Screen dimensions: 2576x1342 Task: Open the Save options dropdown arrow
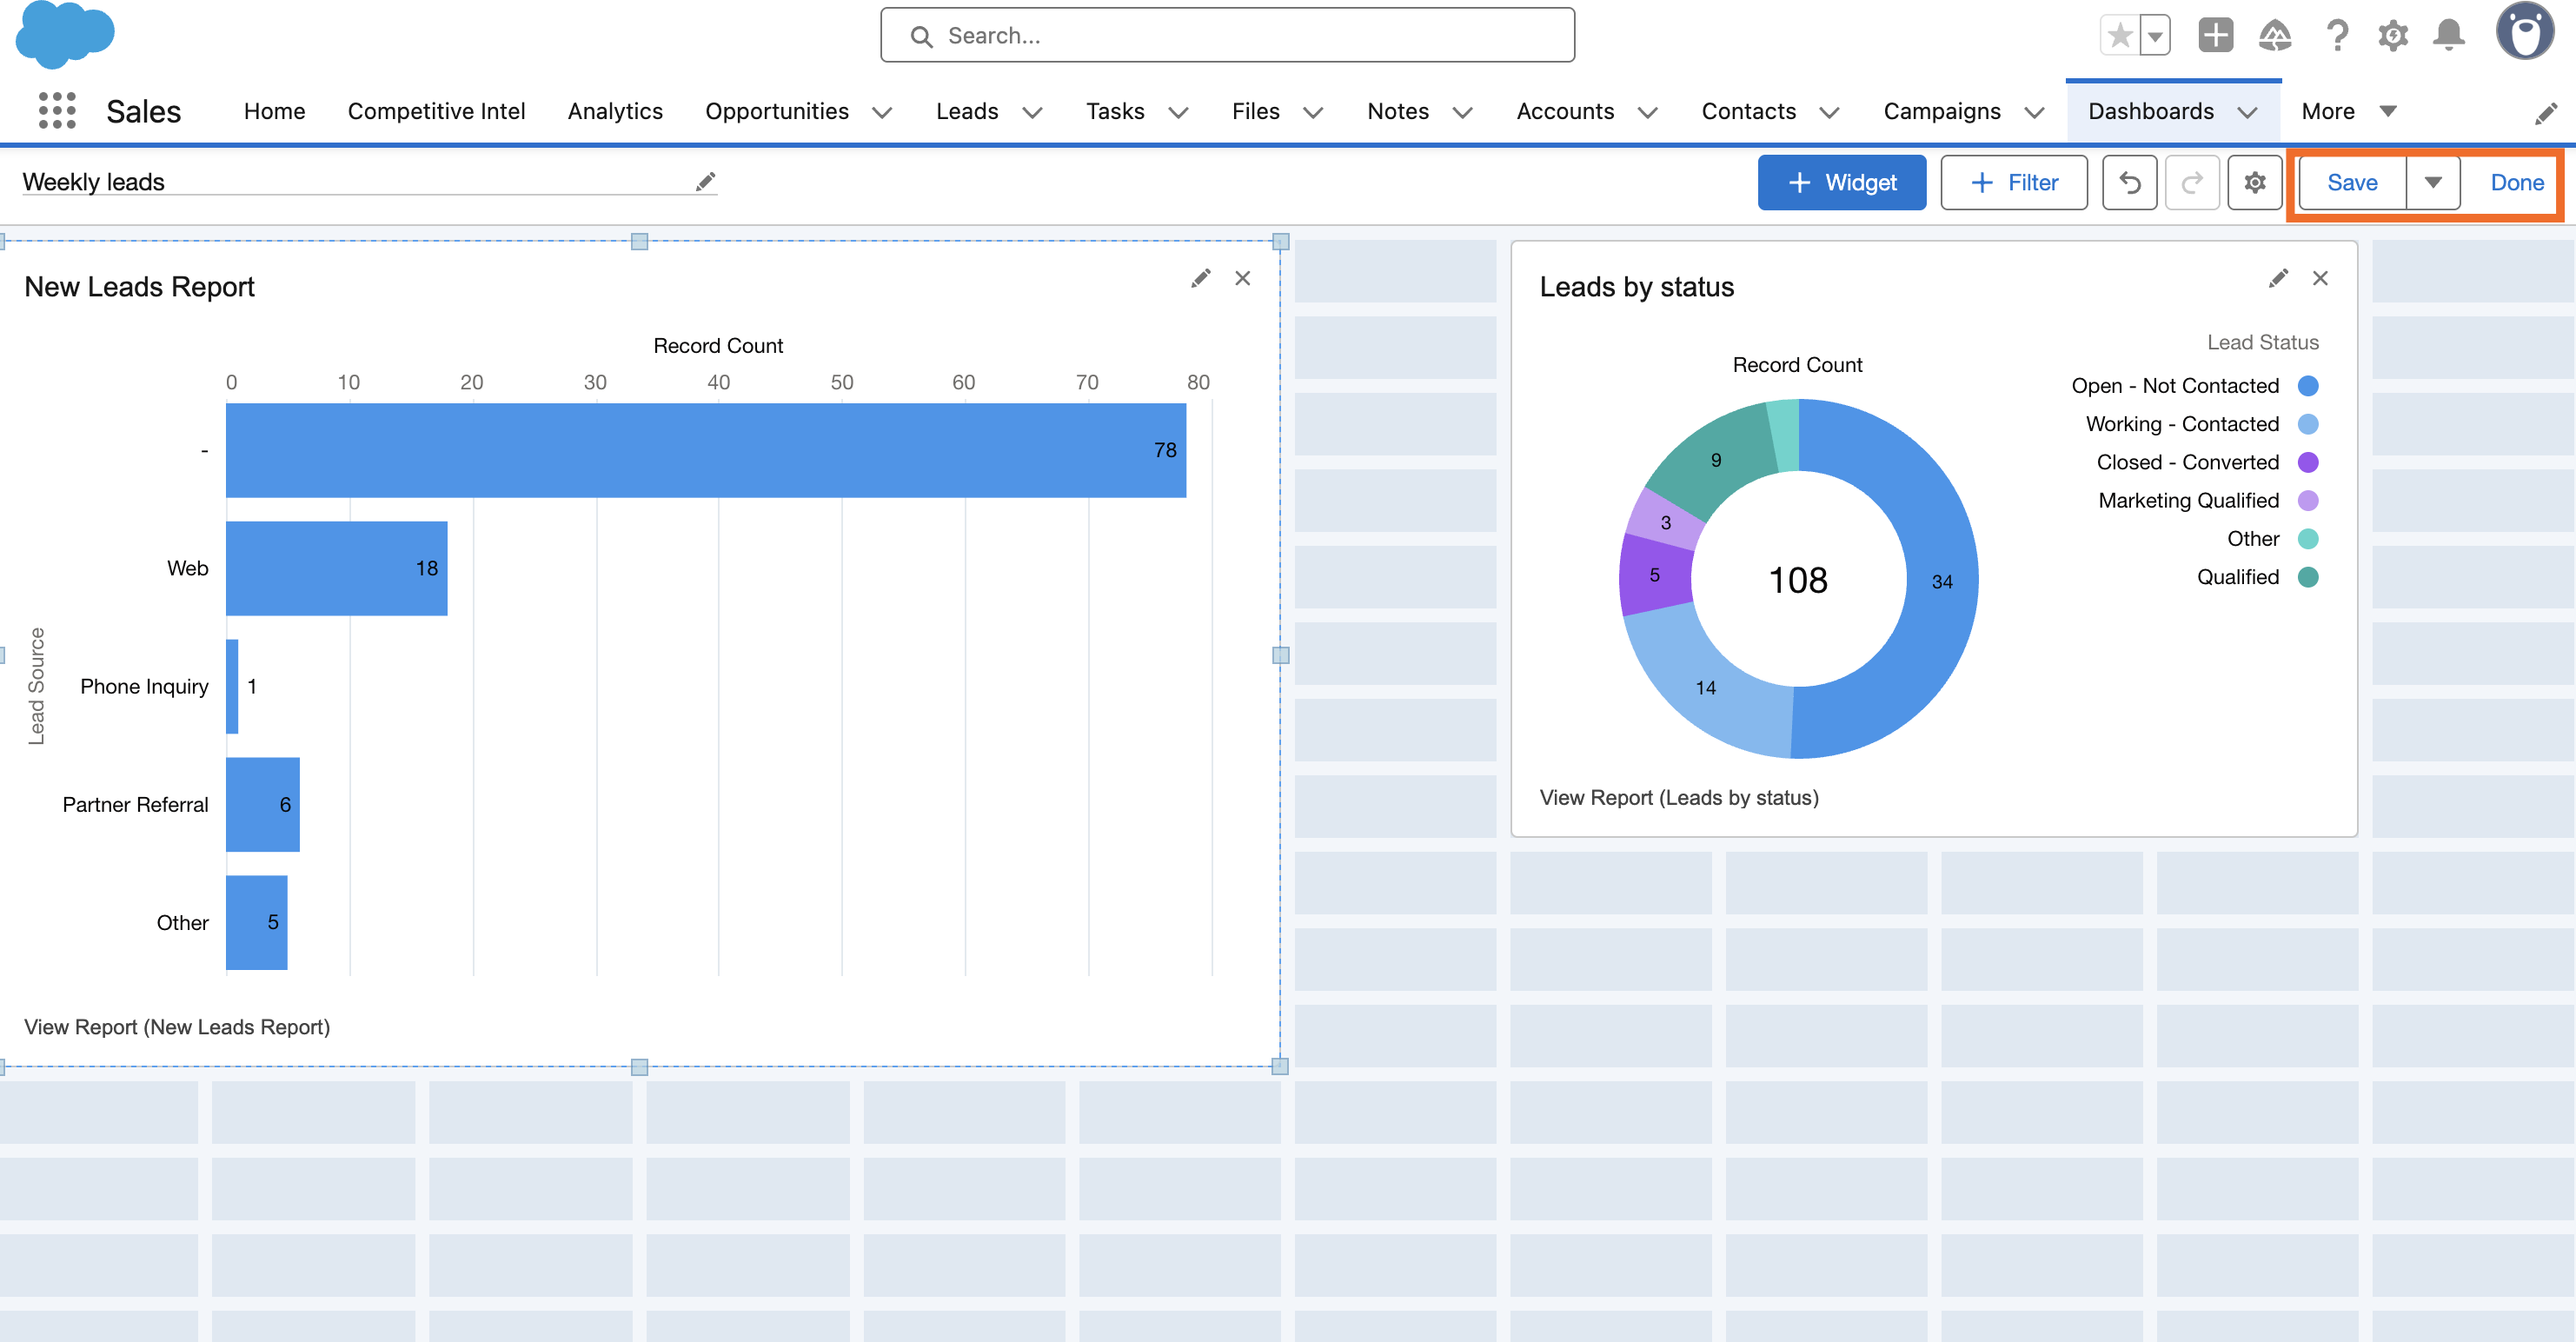(x=2433, y=182)
